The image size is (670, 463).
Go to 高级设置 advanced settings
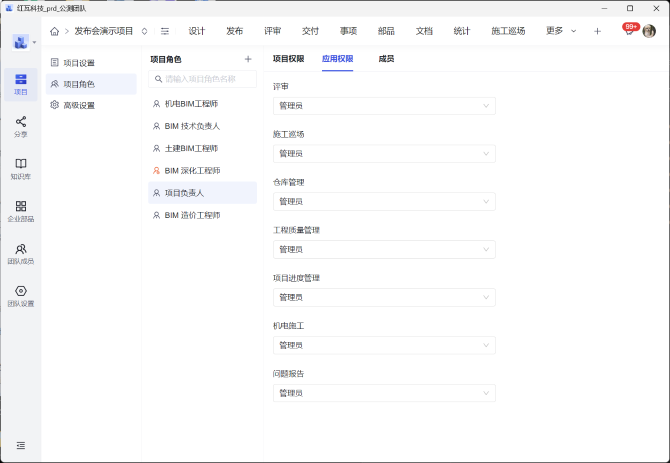pos(78,104)
